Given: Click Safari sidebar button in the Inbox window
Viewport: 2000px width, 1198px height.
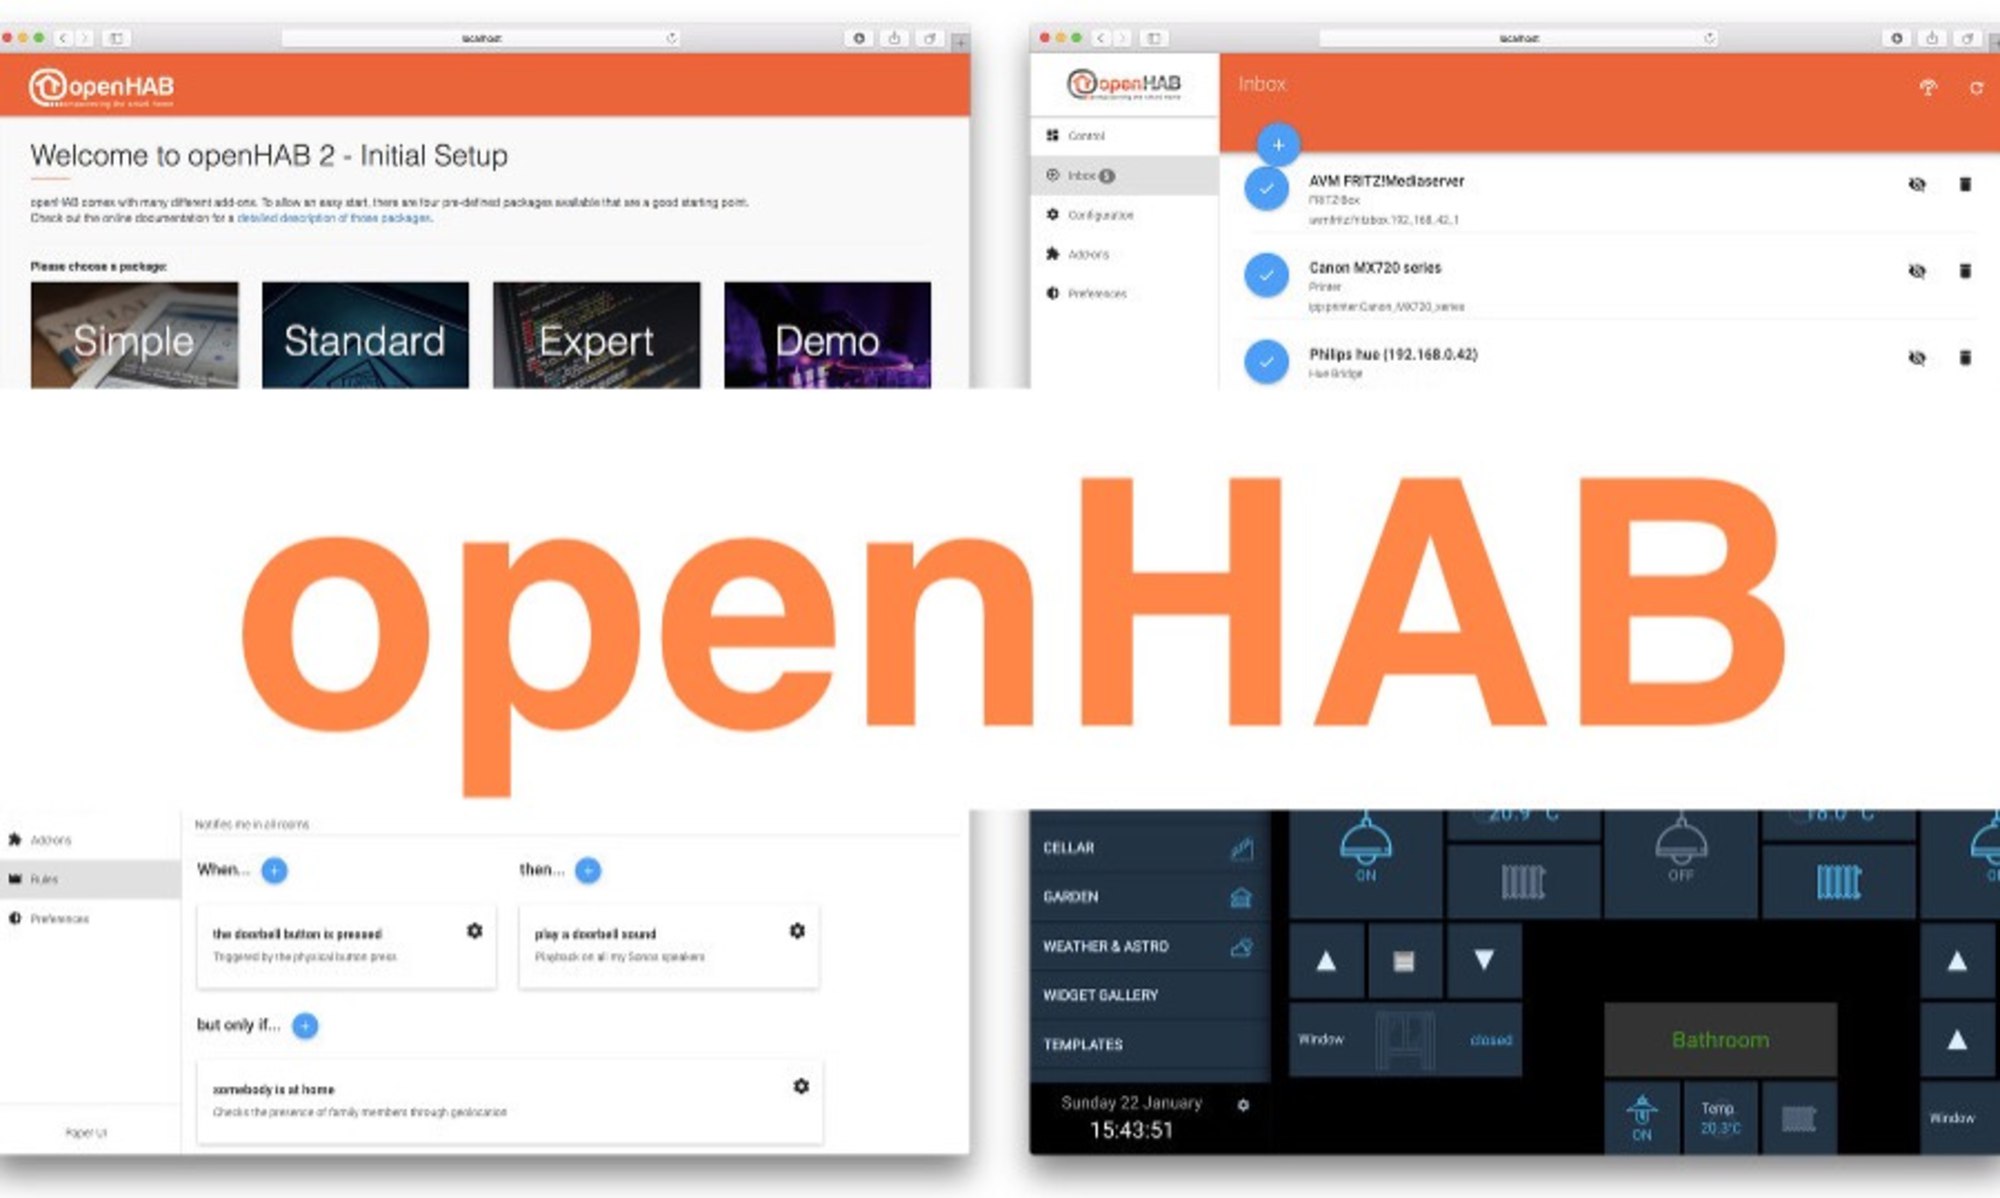Looking at the screenshot, I should coord(1153,38).
